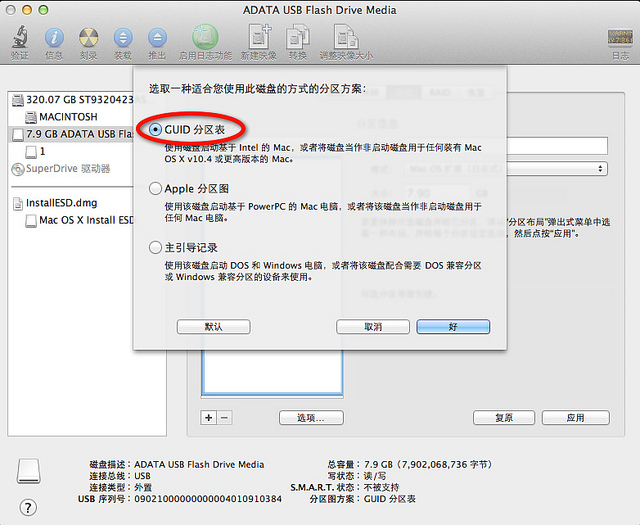640x525 pixels.
Task: Select the 320.07 GB ST9320423 disk
Action: tap(73, 100)
